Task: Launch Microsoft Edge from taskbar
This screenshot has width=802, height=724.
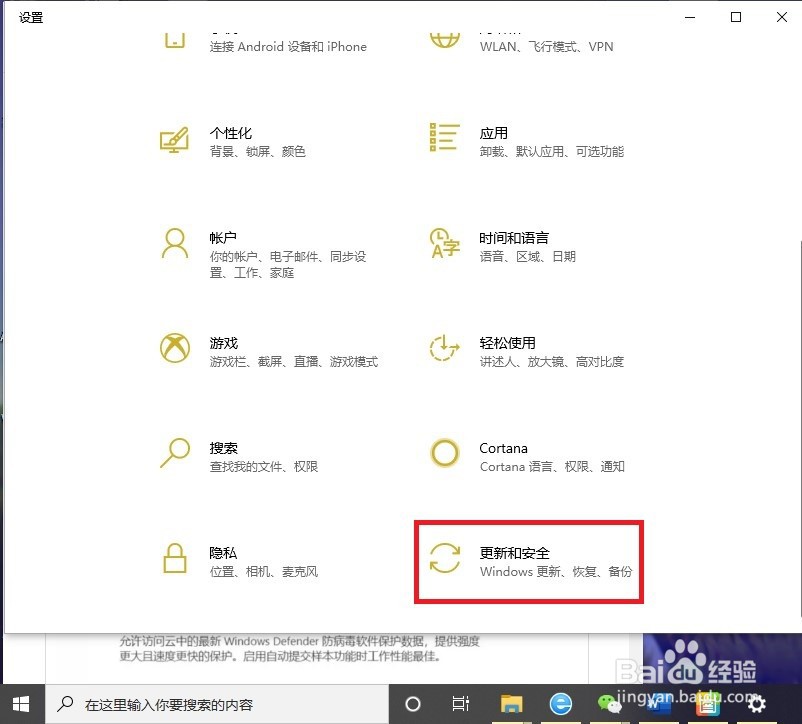Action: (x=560, y=704)
